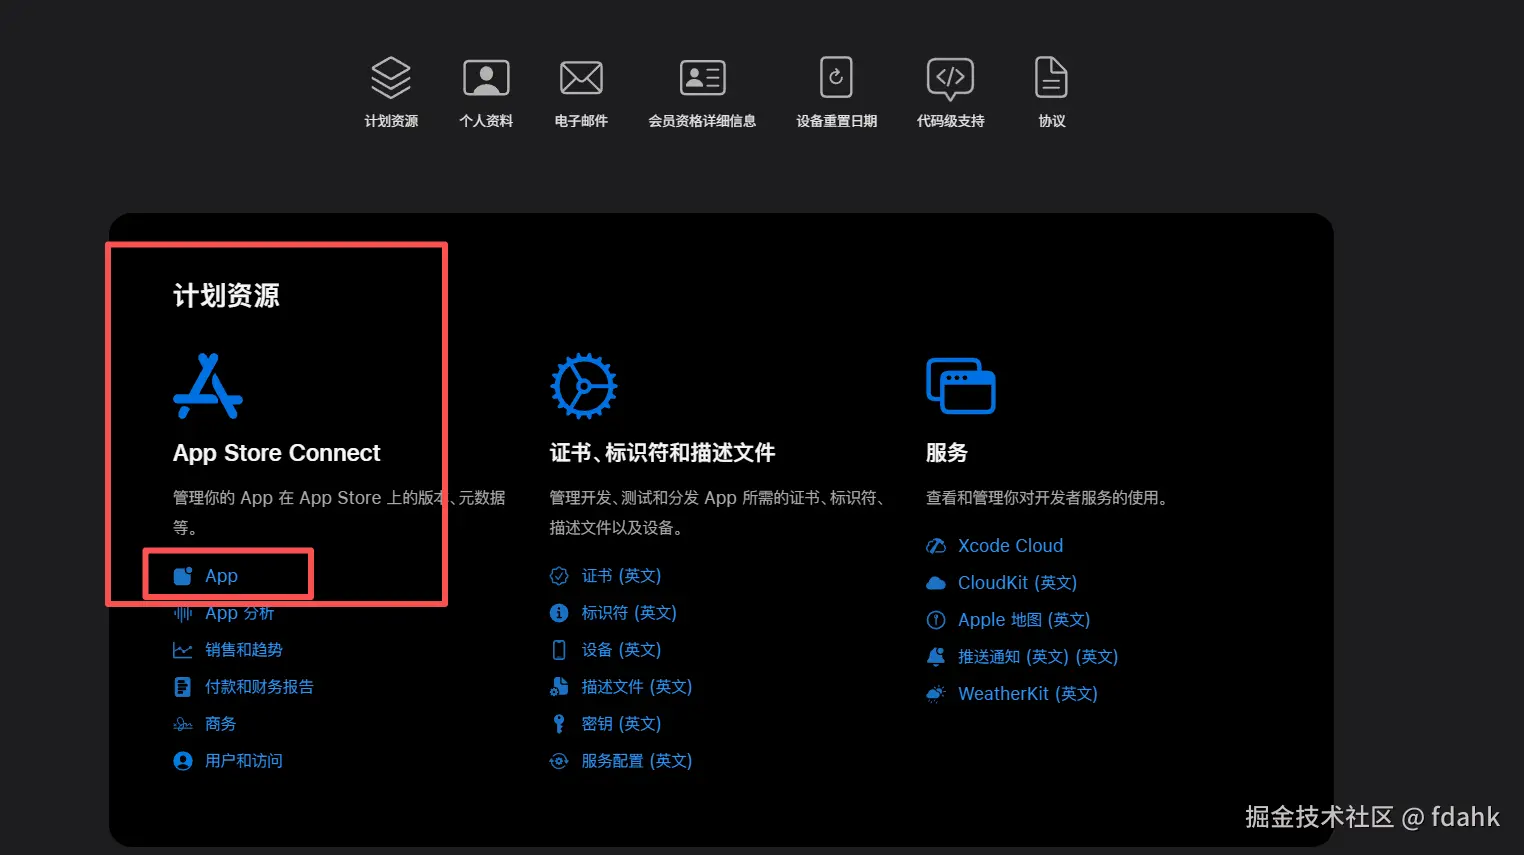Open the 用户和访问 link
The width and height of the screenshot is (1524, 855).
pyautogui.click(x=244, y=761)
